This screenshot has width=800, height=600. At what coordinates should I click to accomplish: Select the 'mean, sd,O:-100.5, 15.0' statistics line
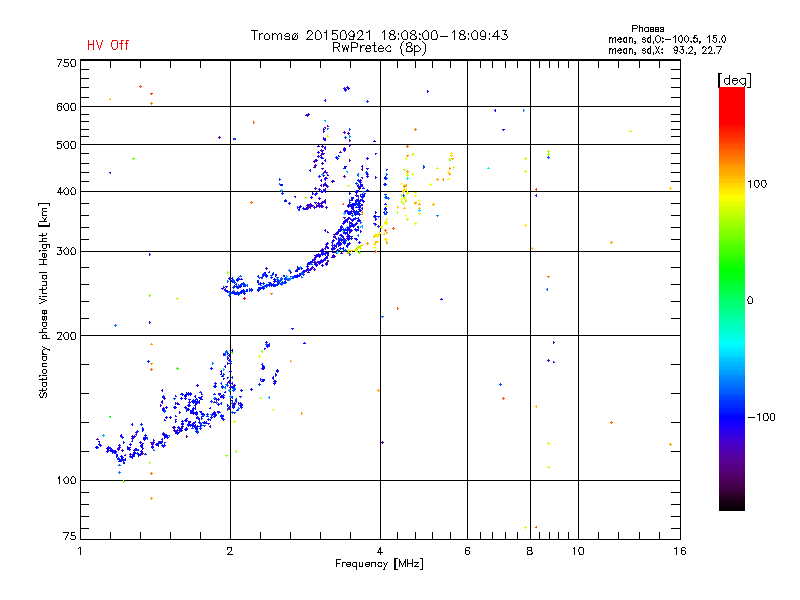pyautogui.click(x=667, y=39)
